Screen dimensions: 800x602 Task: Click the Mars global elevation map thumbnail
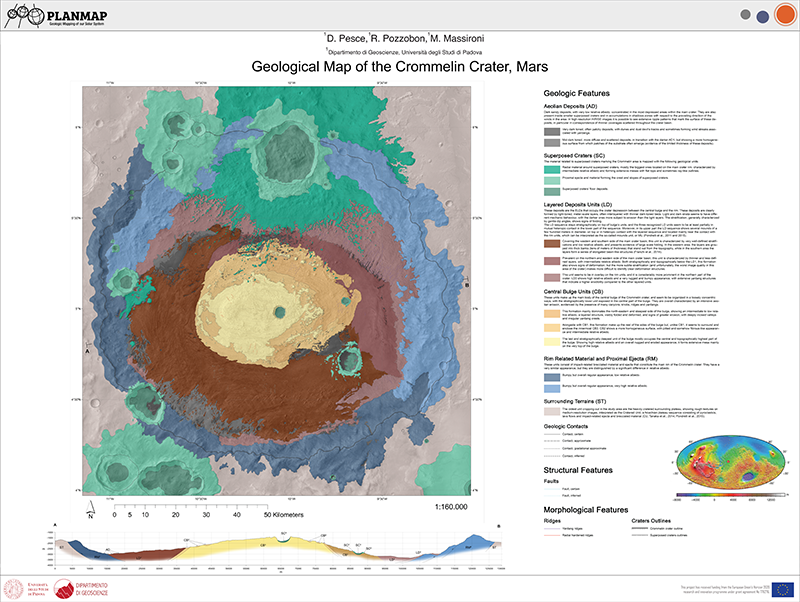[730, 463]
